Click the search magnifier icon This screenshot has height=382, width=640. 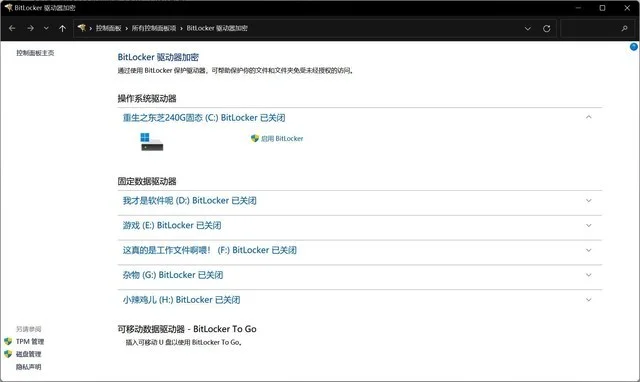(624, 28)
